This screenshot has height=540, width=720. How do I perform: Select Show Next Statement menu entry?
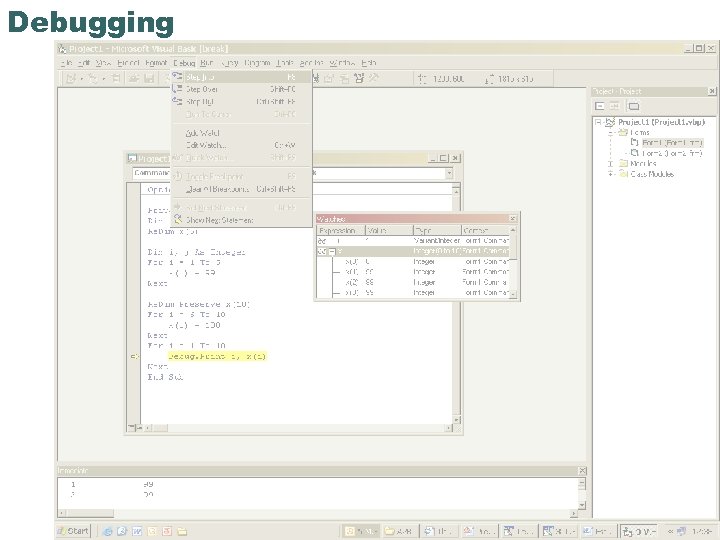pos(241,220)
